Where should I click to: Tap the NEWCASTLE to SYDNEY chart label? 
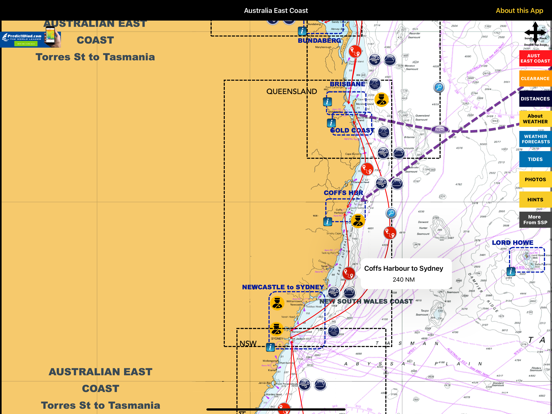283,287
